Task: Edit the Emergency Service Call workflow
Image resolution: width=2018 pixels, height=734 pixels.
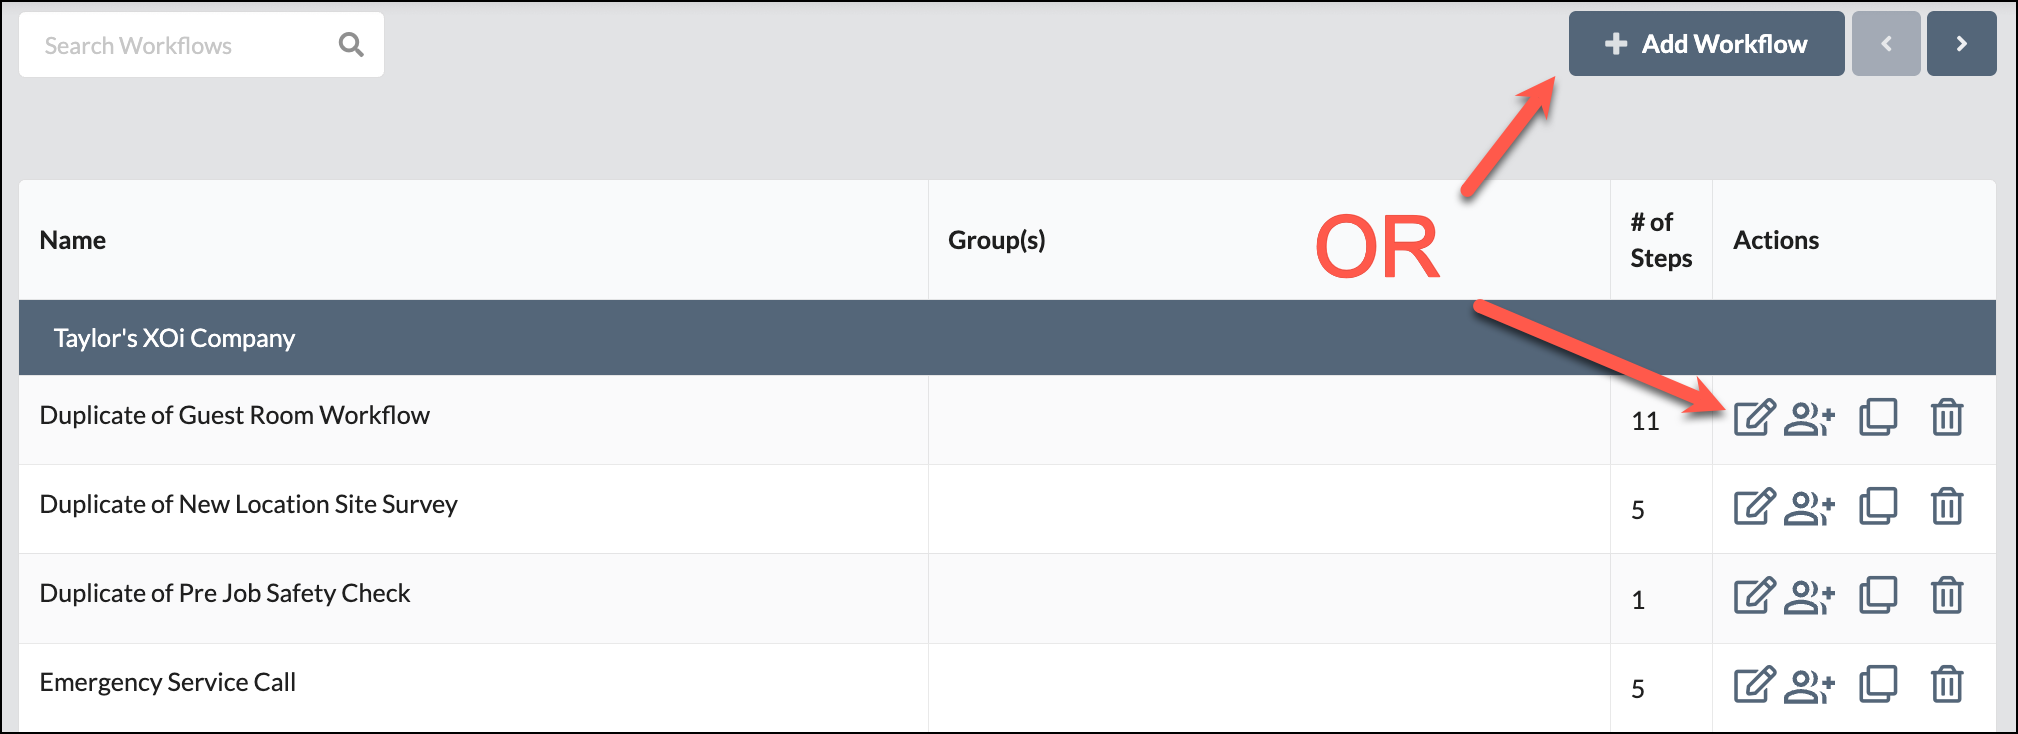Action: 1753,685
